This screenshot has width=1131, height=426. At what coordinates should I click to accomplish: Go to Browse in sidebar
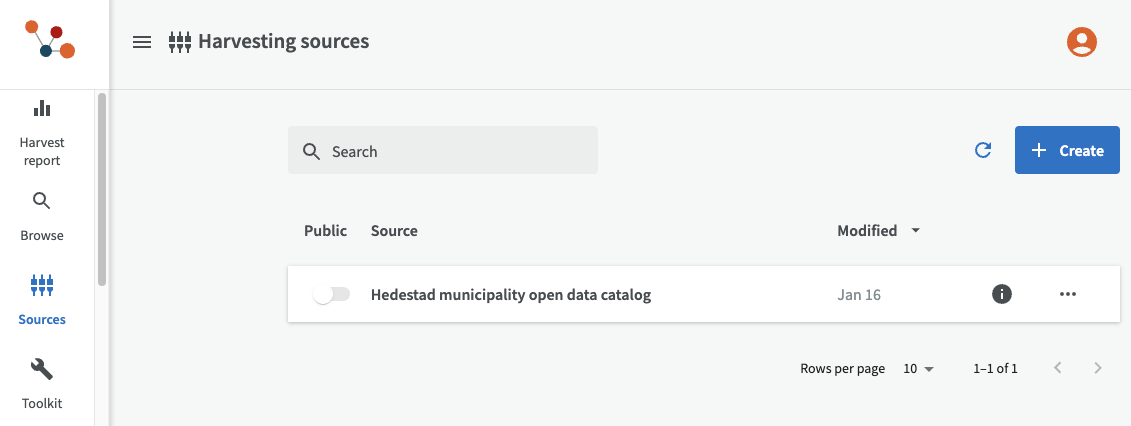[x=41, y=216]
